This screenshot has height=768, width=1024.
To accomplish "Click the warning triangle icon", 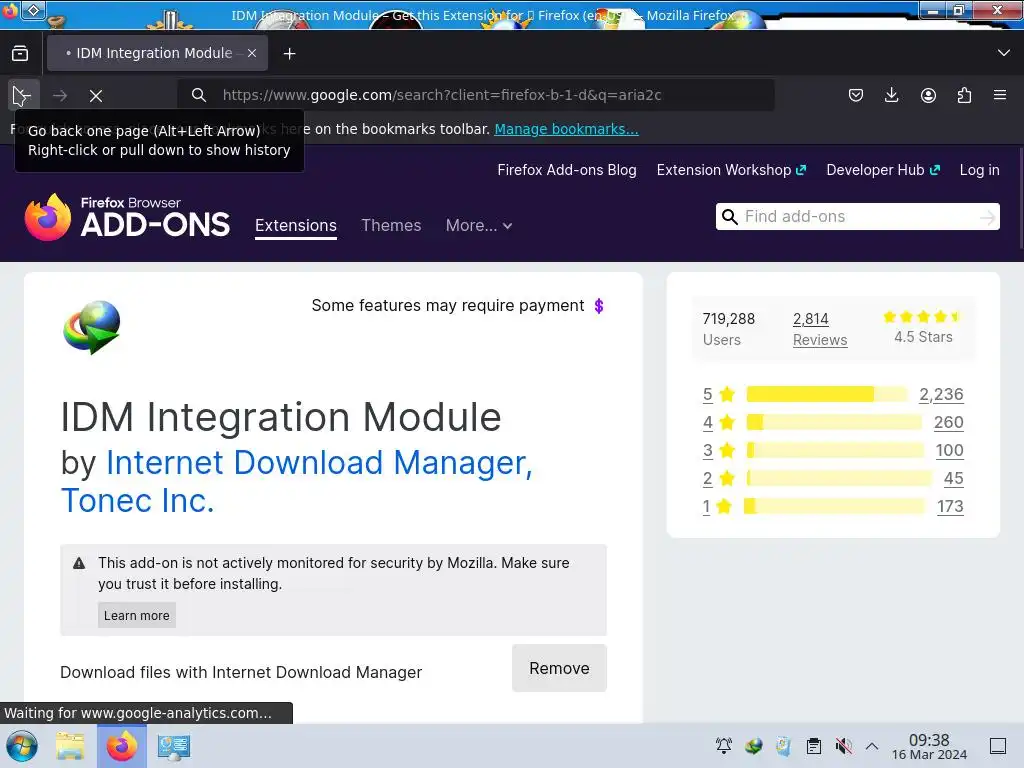I will pos(79,563).
